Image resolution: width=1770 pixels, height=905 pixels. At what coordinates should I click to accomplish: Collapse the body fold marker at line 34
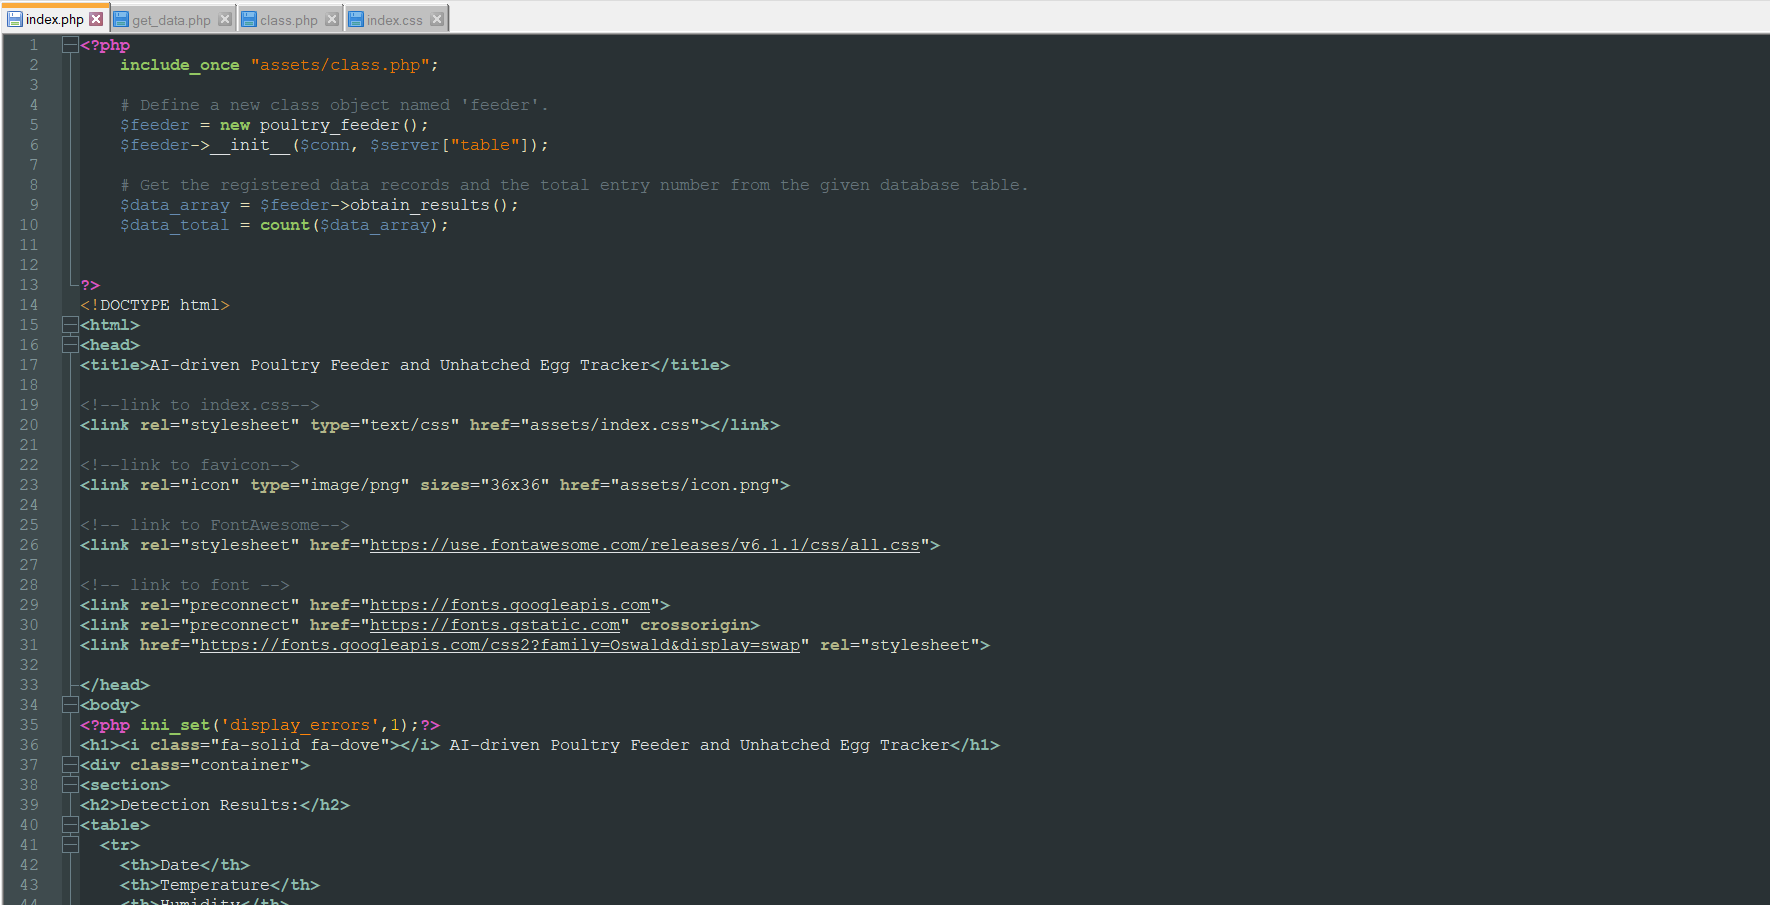pos(69,704)
